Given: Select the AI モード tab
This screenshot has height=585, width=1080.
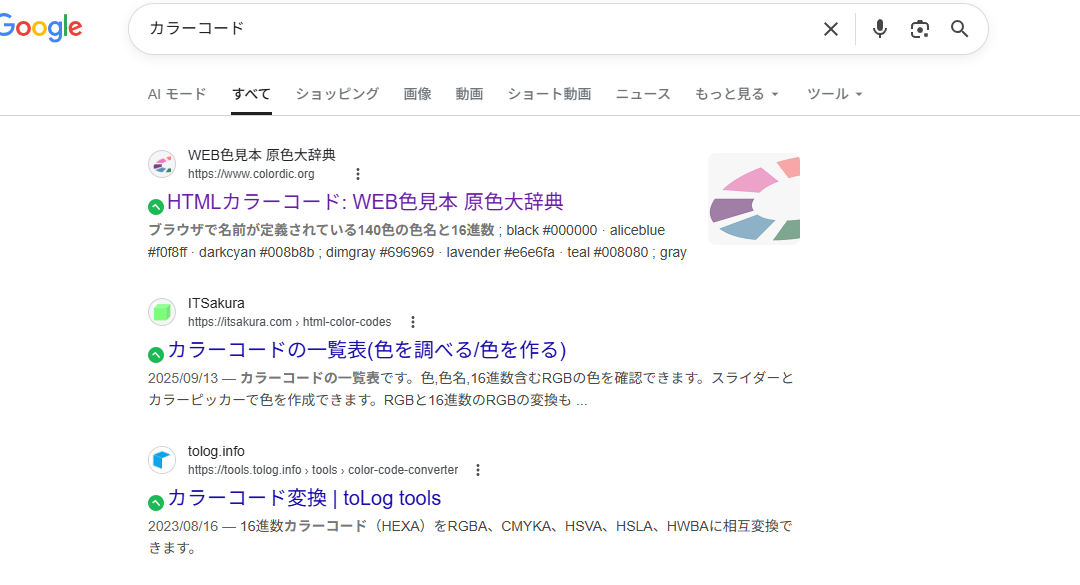Looking at the screenshot, I should pyautogui.click(x=177, y=94).
